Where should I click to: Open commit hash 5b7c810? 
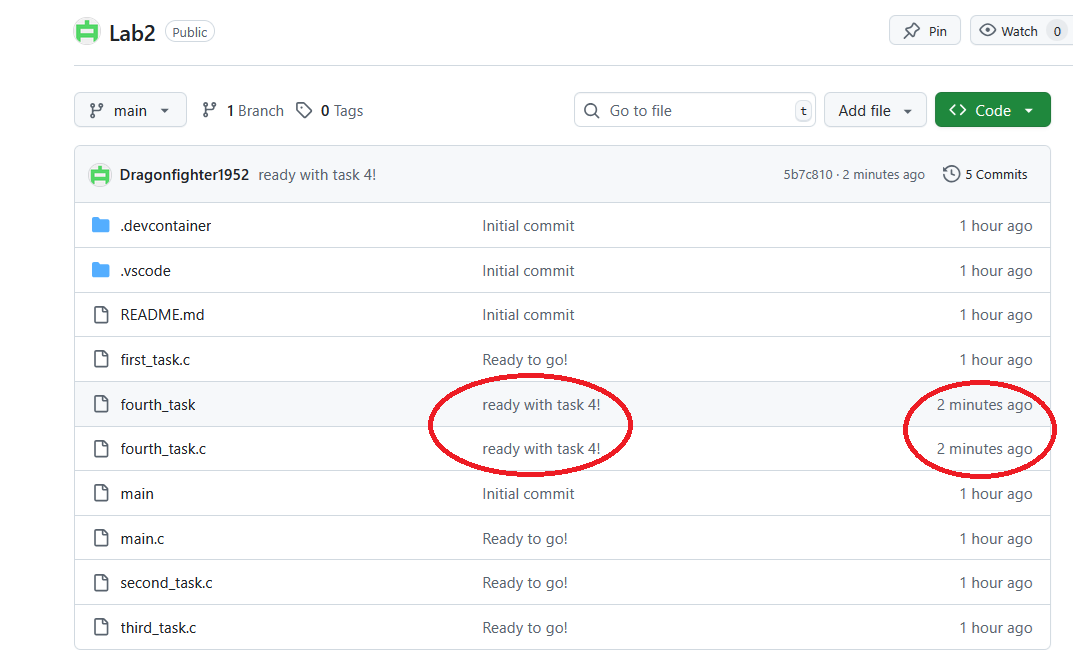[x=807, y=175]
